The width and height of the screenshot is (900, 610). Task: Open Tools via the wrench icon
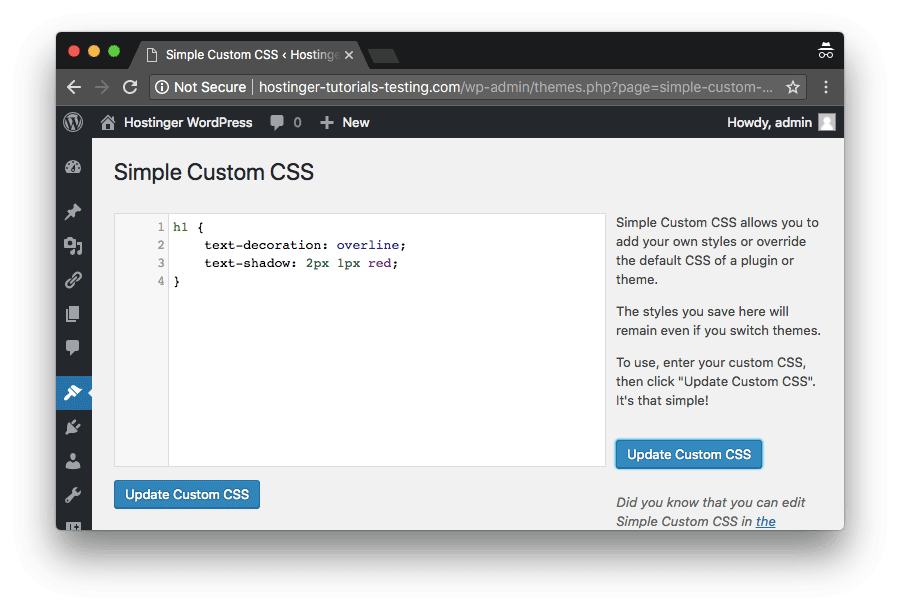tap(73, 494)
